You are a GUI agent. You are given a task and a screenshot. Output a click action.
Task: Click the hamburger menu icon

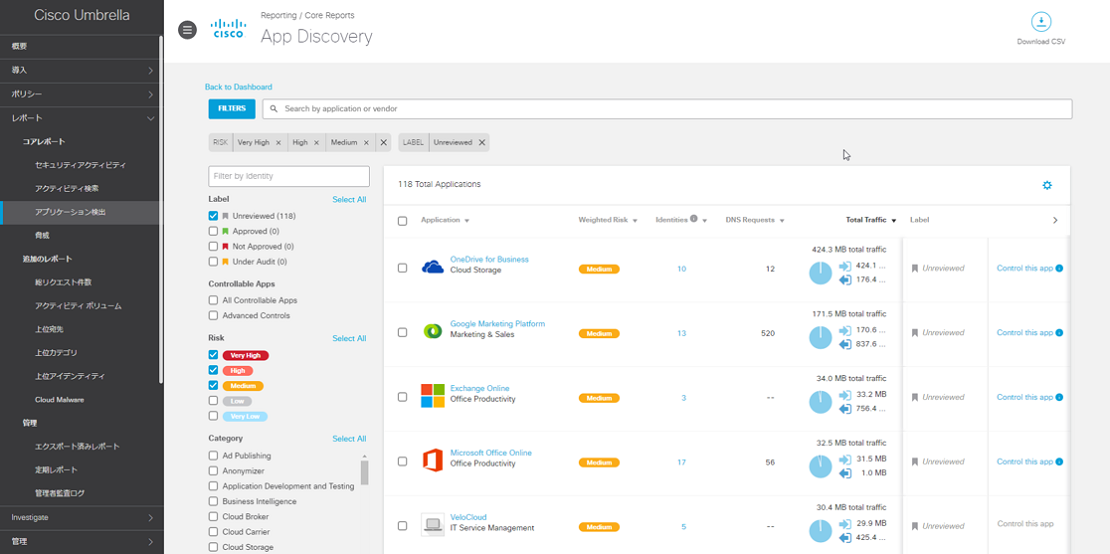click(x=187, y=30)
